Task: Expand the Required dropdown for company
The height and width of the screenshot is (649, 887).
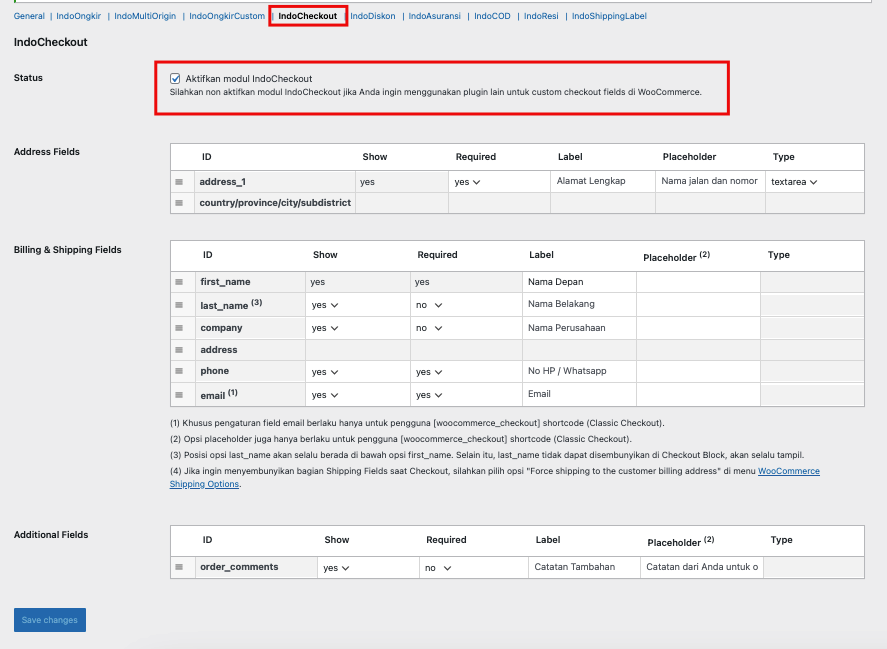Action: [x=430, y=328]
